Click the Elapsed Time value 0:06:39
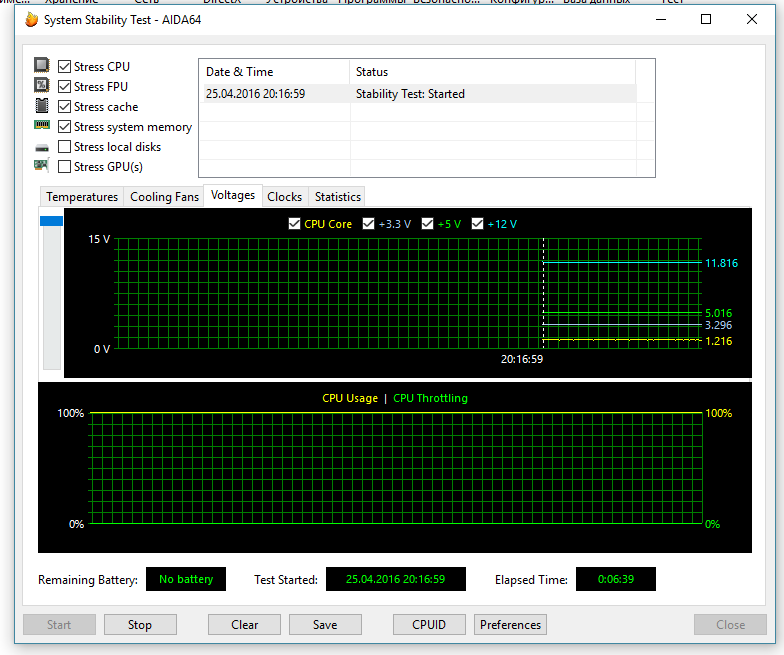Viewport: 784px width, 655px height. [616, 579]
